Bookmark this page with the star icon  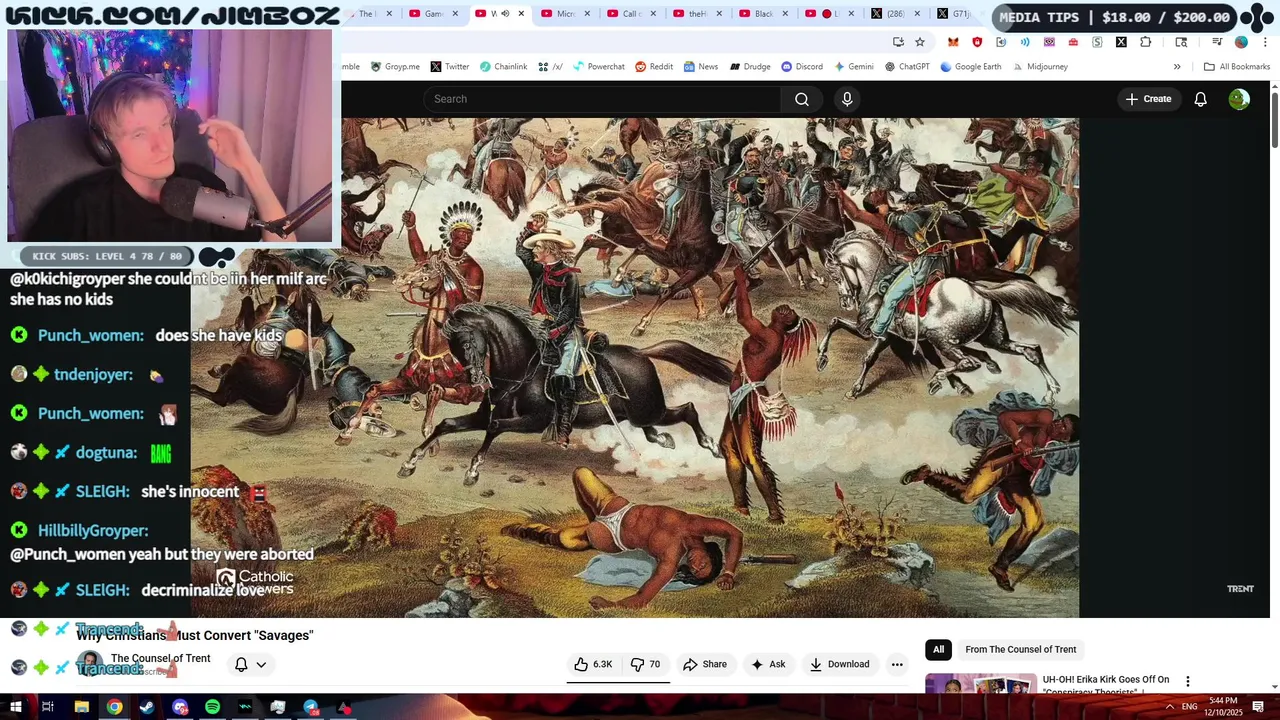(x=920, y=42)
